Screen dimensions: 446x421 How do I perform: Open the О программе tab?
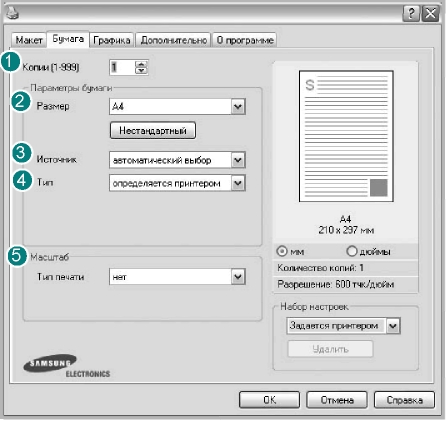click(x=245, y=40)
